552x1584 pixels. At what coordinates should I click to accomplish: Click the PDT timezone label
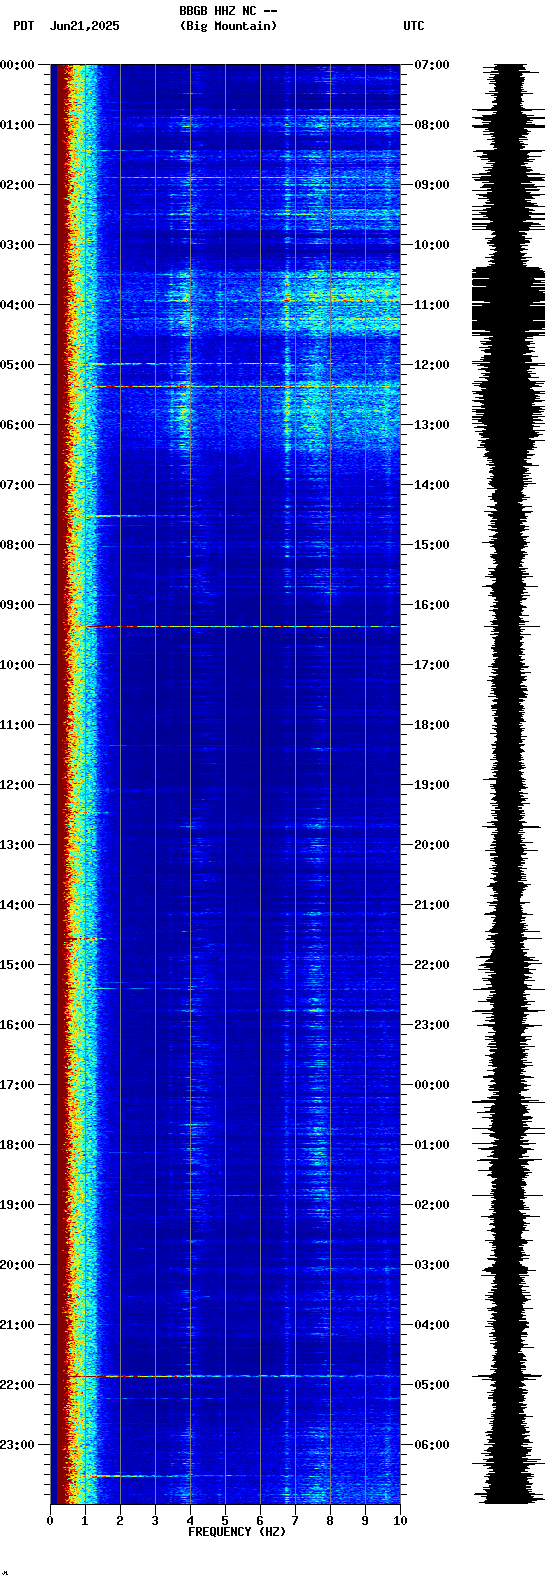(x=23, y=26)
